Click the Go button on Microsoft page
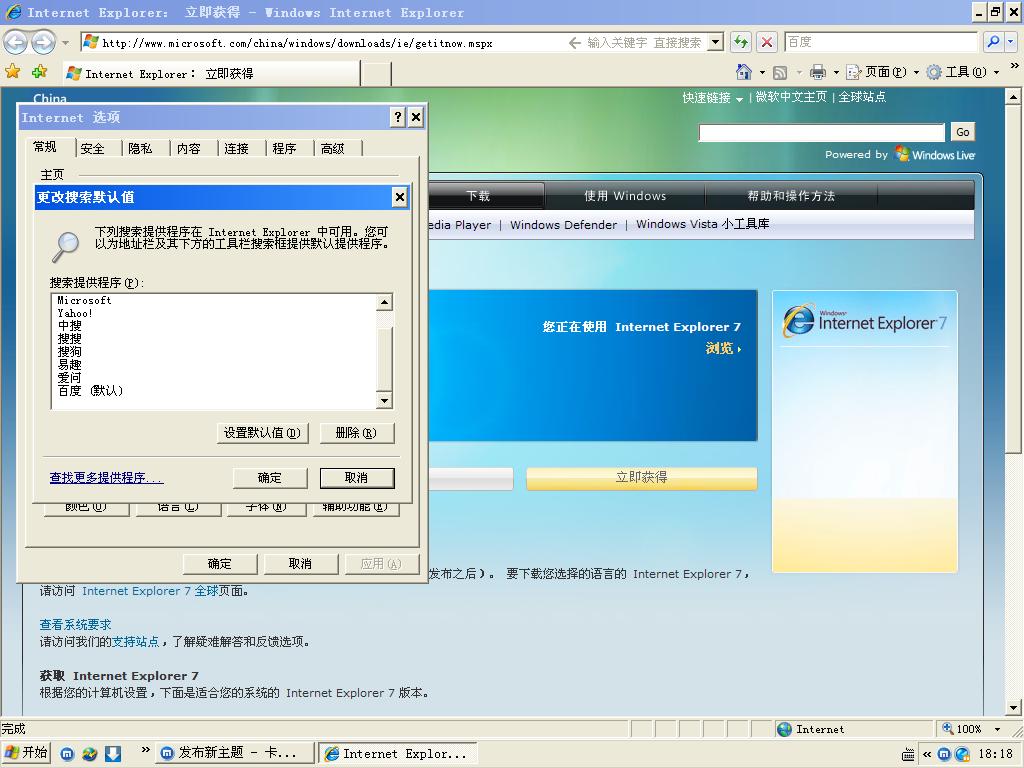This screenshot has width=1024, height=768. (x=963, y=132)
